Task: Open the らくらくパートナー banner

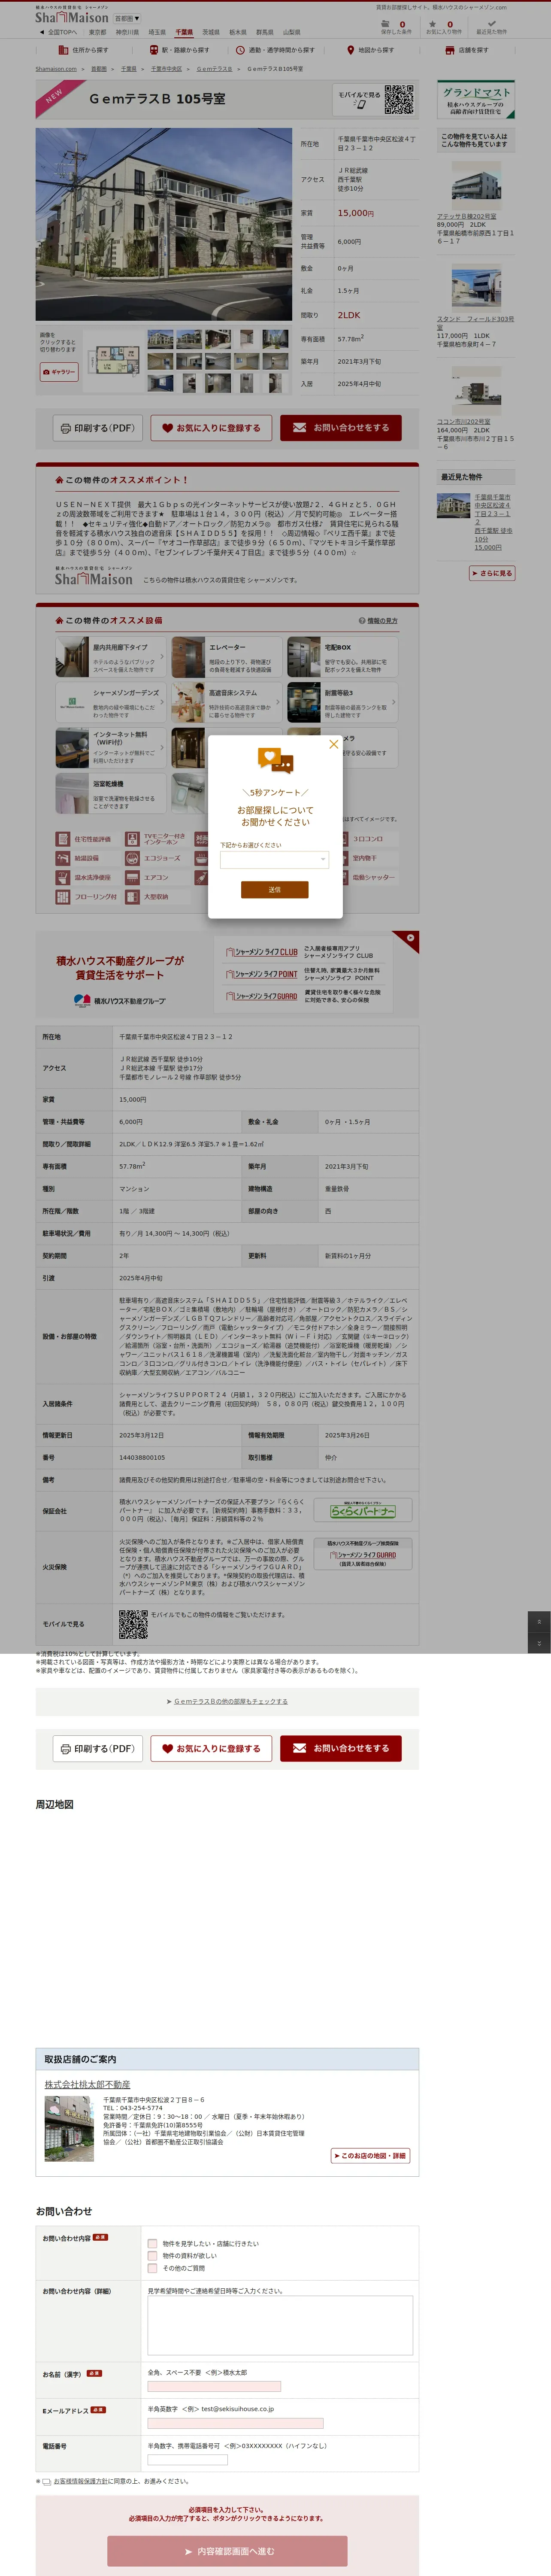Action: [363, 1510]
